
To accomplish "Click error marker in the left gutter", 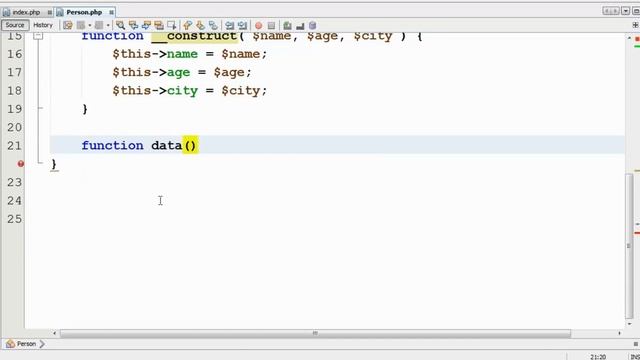I will (20, 164).
